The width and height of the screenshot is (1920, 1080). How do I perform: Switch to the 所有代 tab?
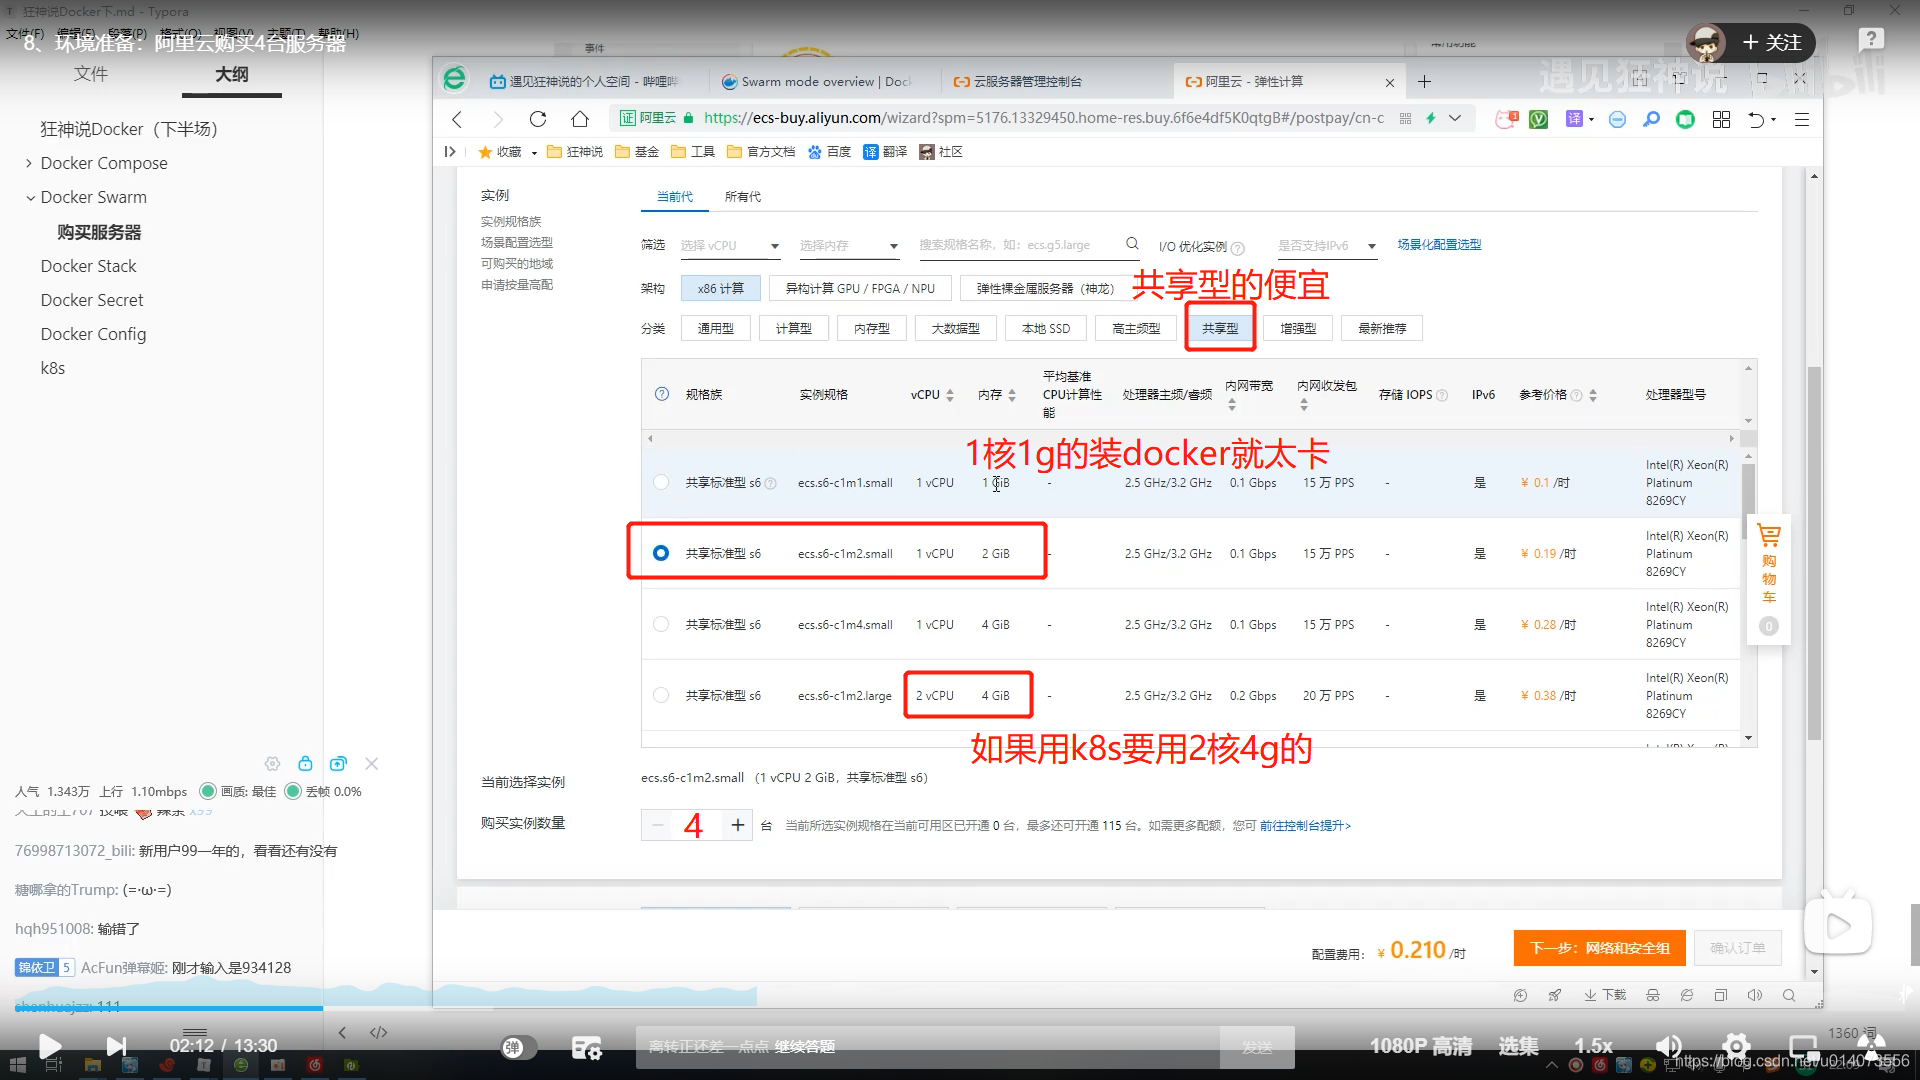tap(743, 197)
